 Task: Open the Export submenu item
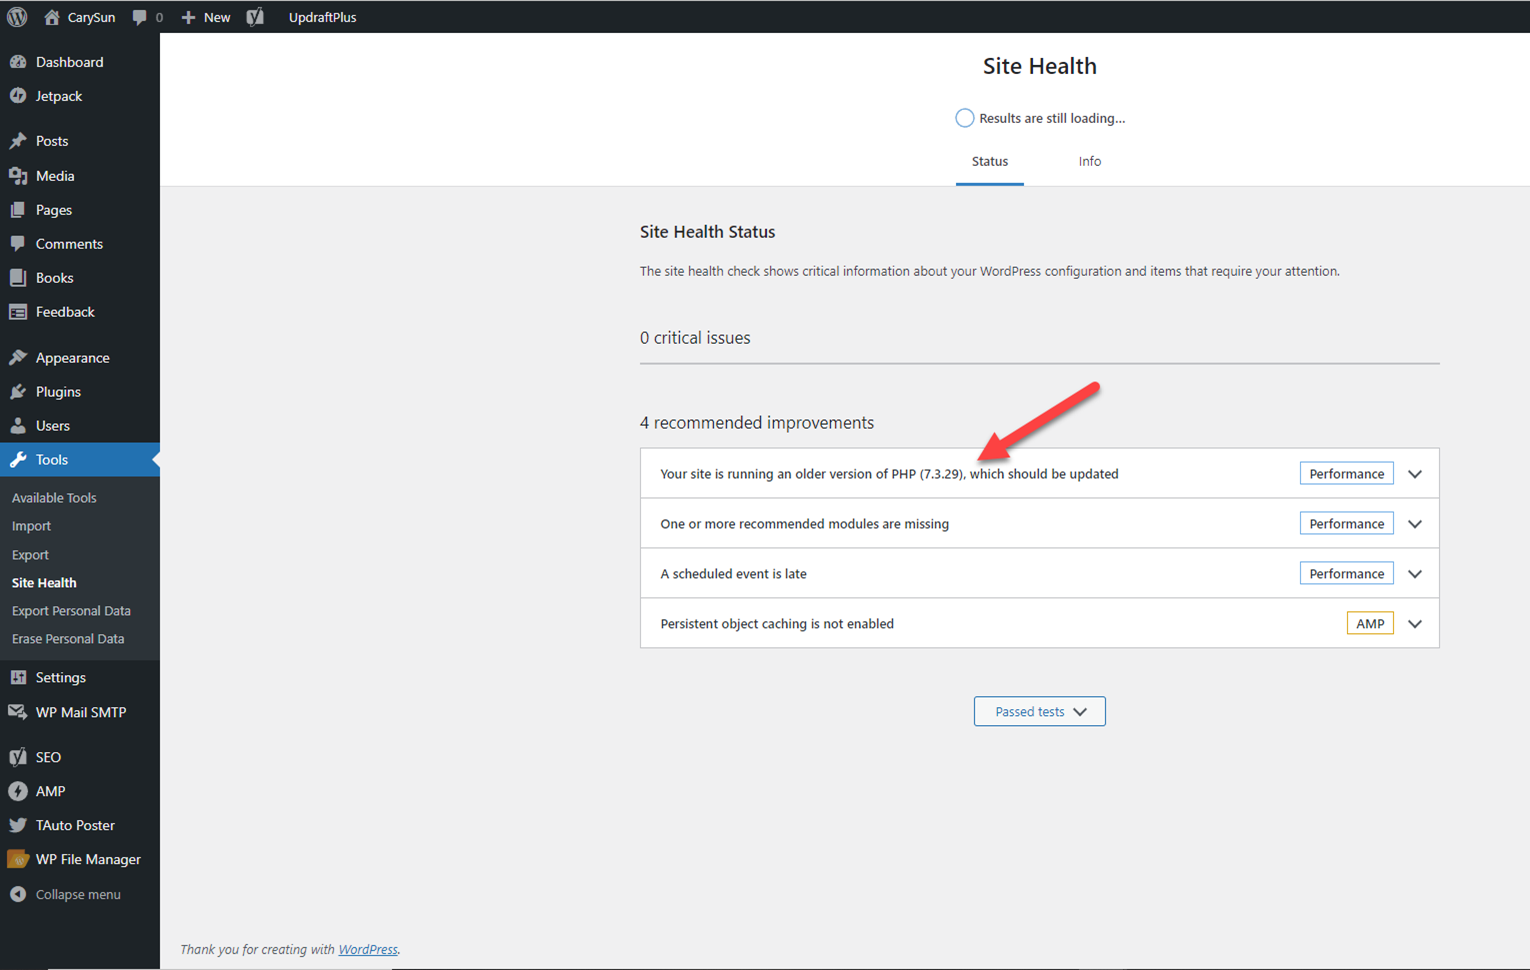[x=30, y=555]
